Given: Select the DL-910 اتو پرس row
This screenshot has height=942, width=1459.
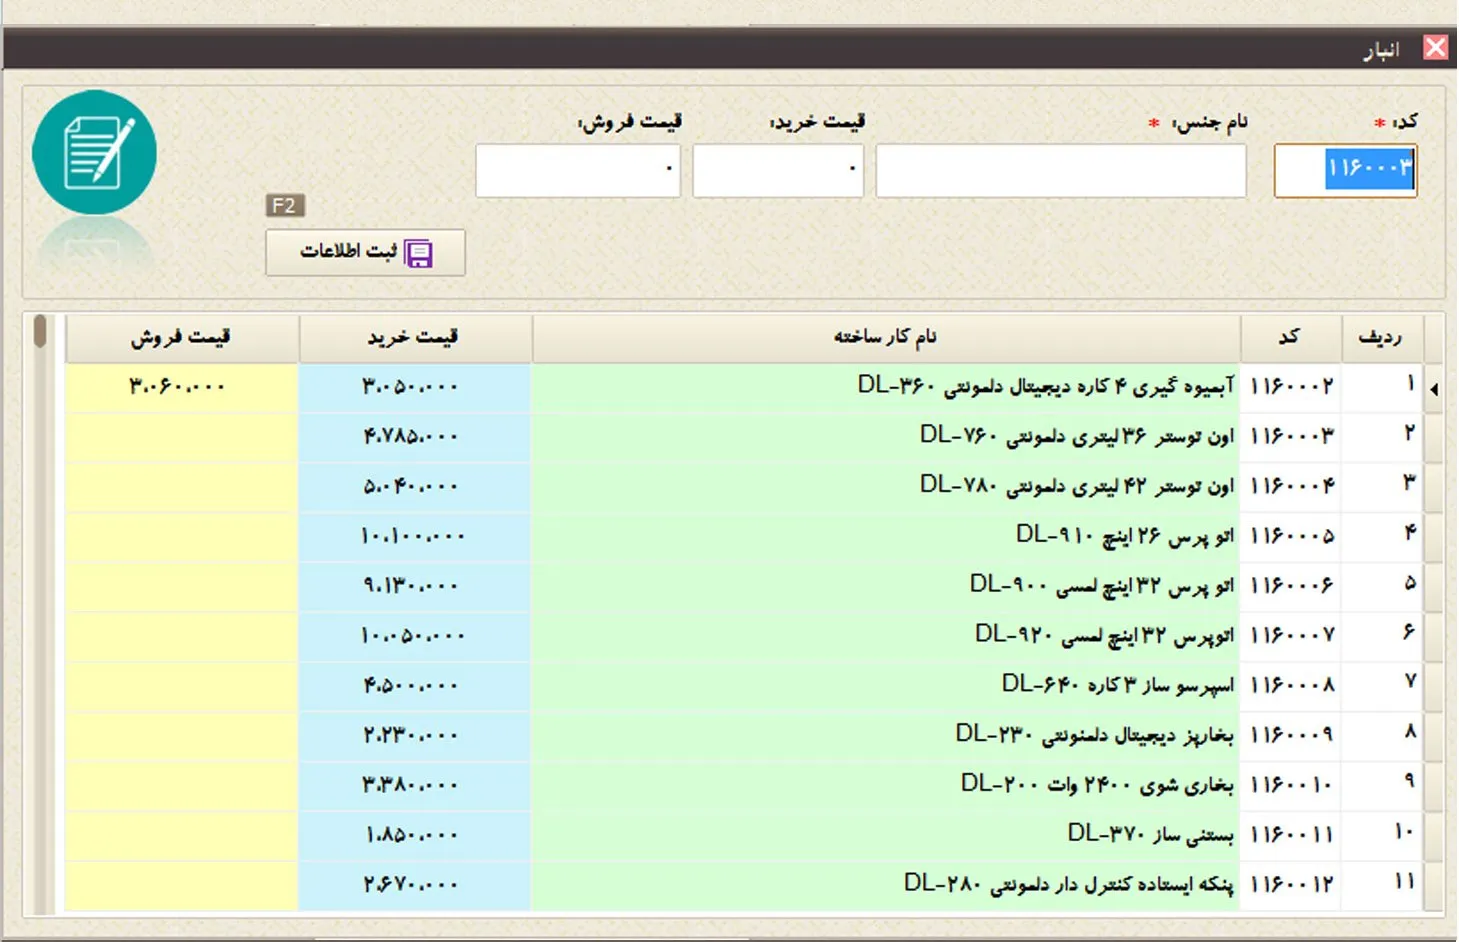Looking at the screenshot, I should (743, 536).
